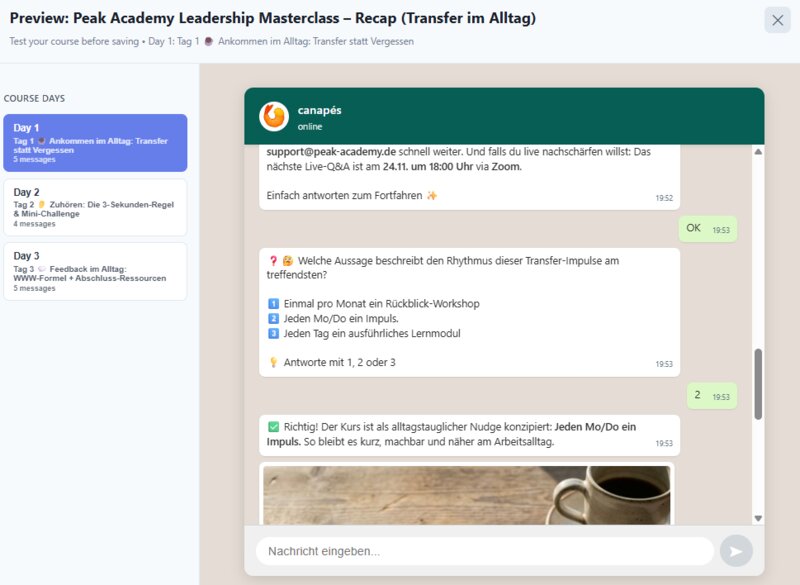Screen dimensions: 800x585
Task: Click the sent OK message bubble
Action: click(707, 228)
